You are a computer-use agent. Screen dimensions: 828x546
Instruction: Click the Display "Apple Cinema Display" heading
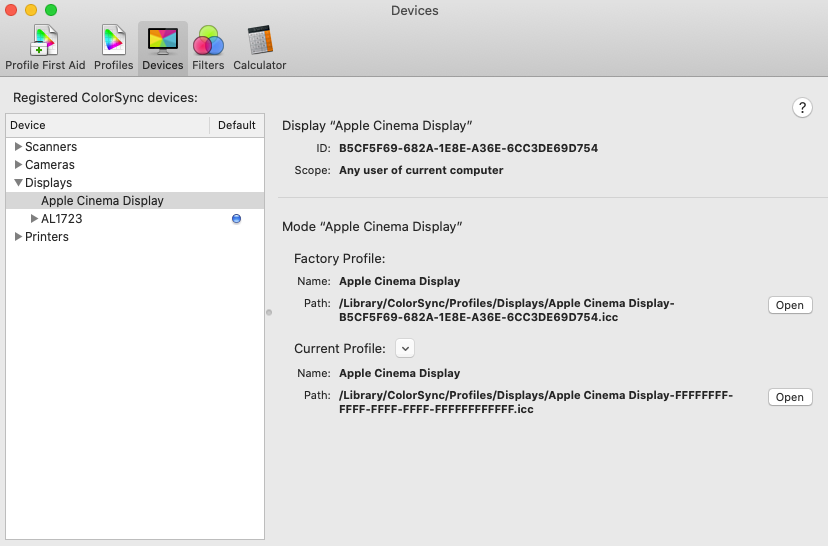click(x=377, y=126)
